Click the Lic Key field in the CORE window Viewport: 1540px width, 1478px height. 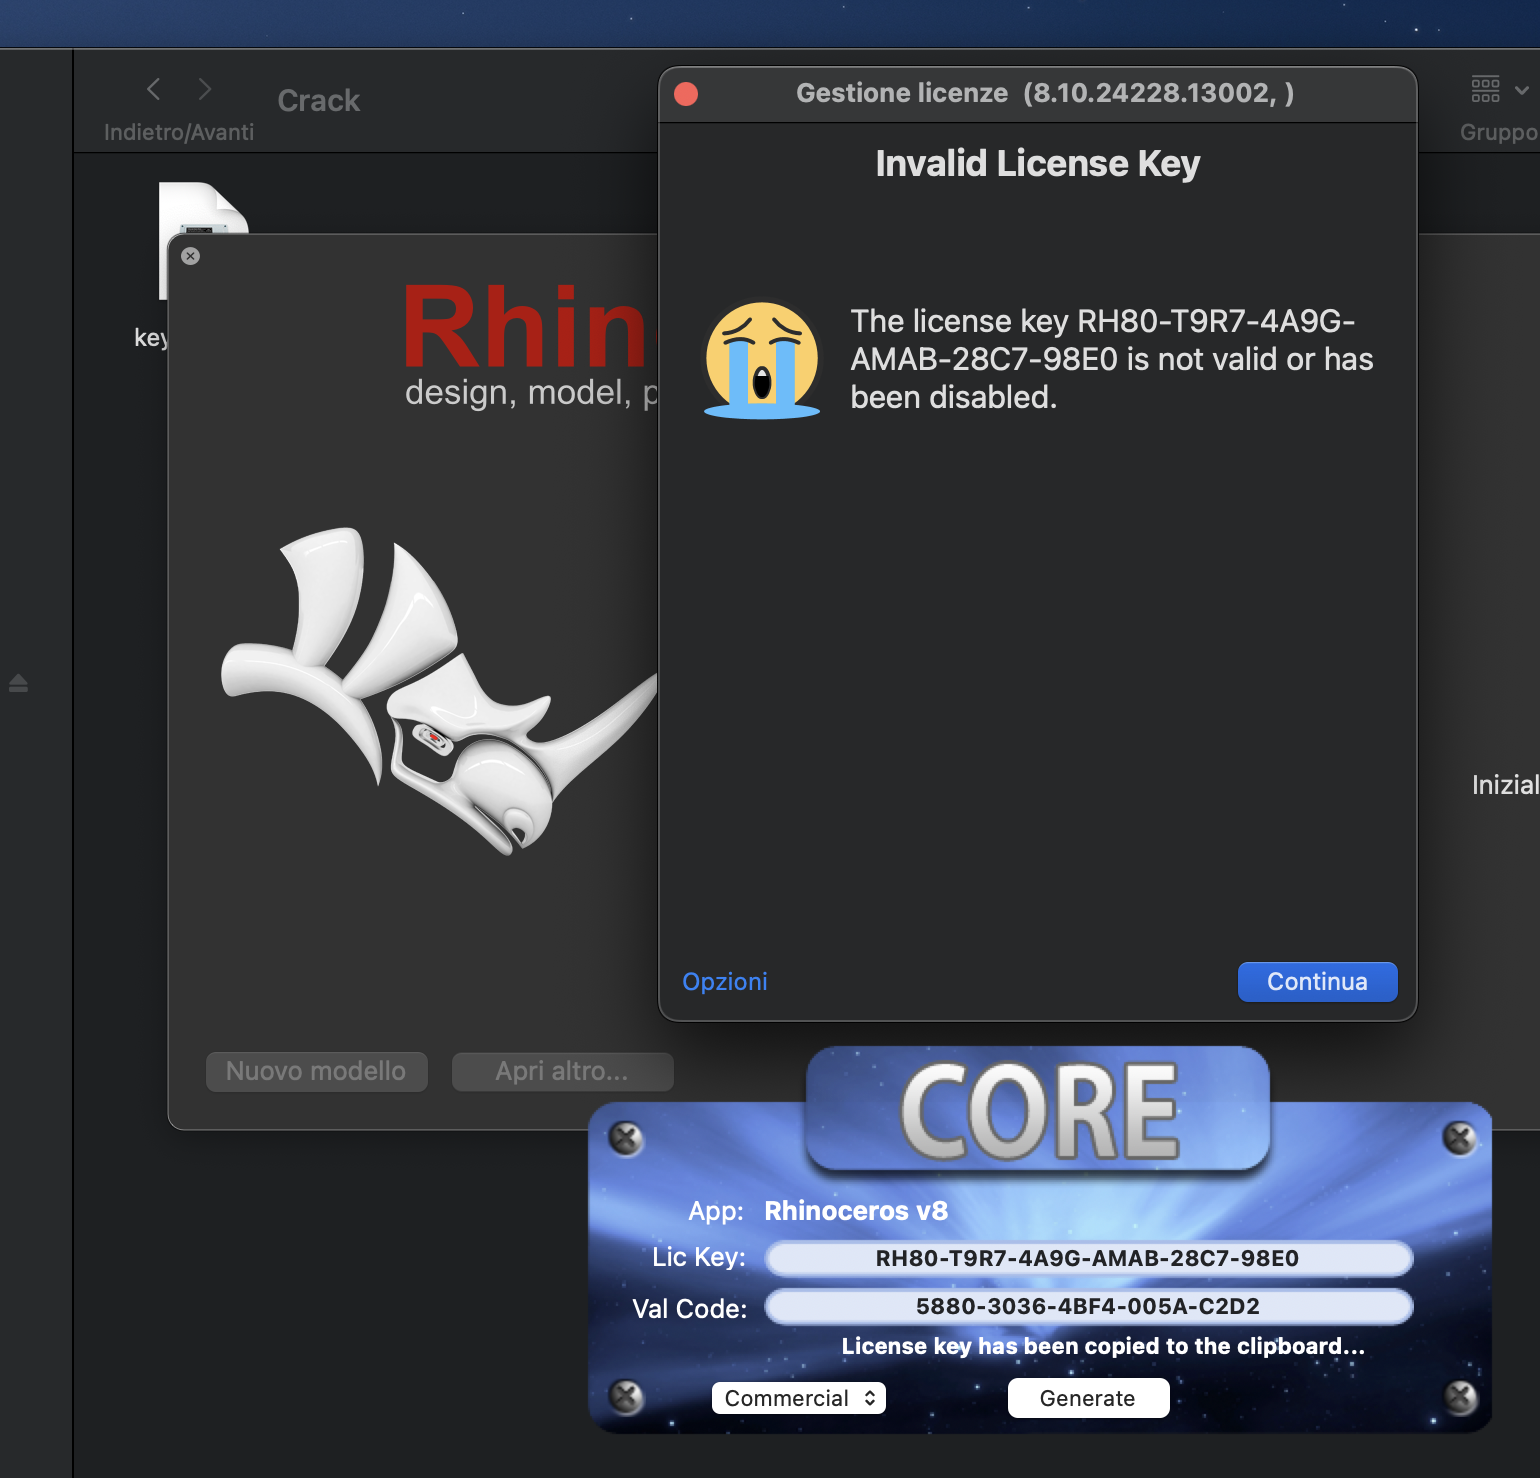(x=1088, y=1258)
